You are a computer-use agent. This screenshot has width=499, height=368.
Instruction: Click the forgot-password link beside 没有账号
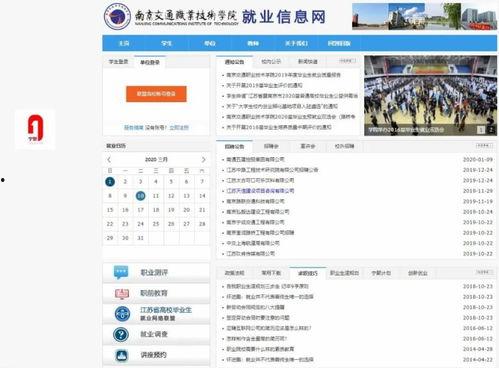pos(134,128)
